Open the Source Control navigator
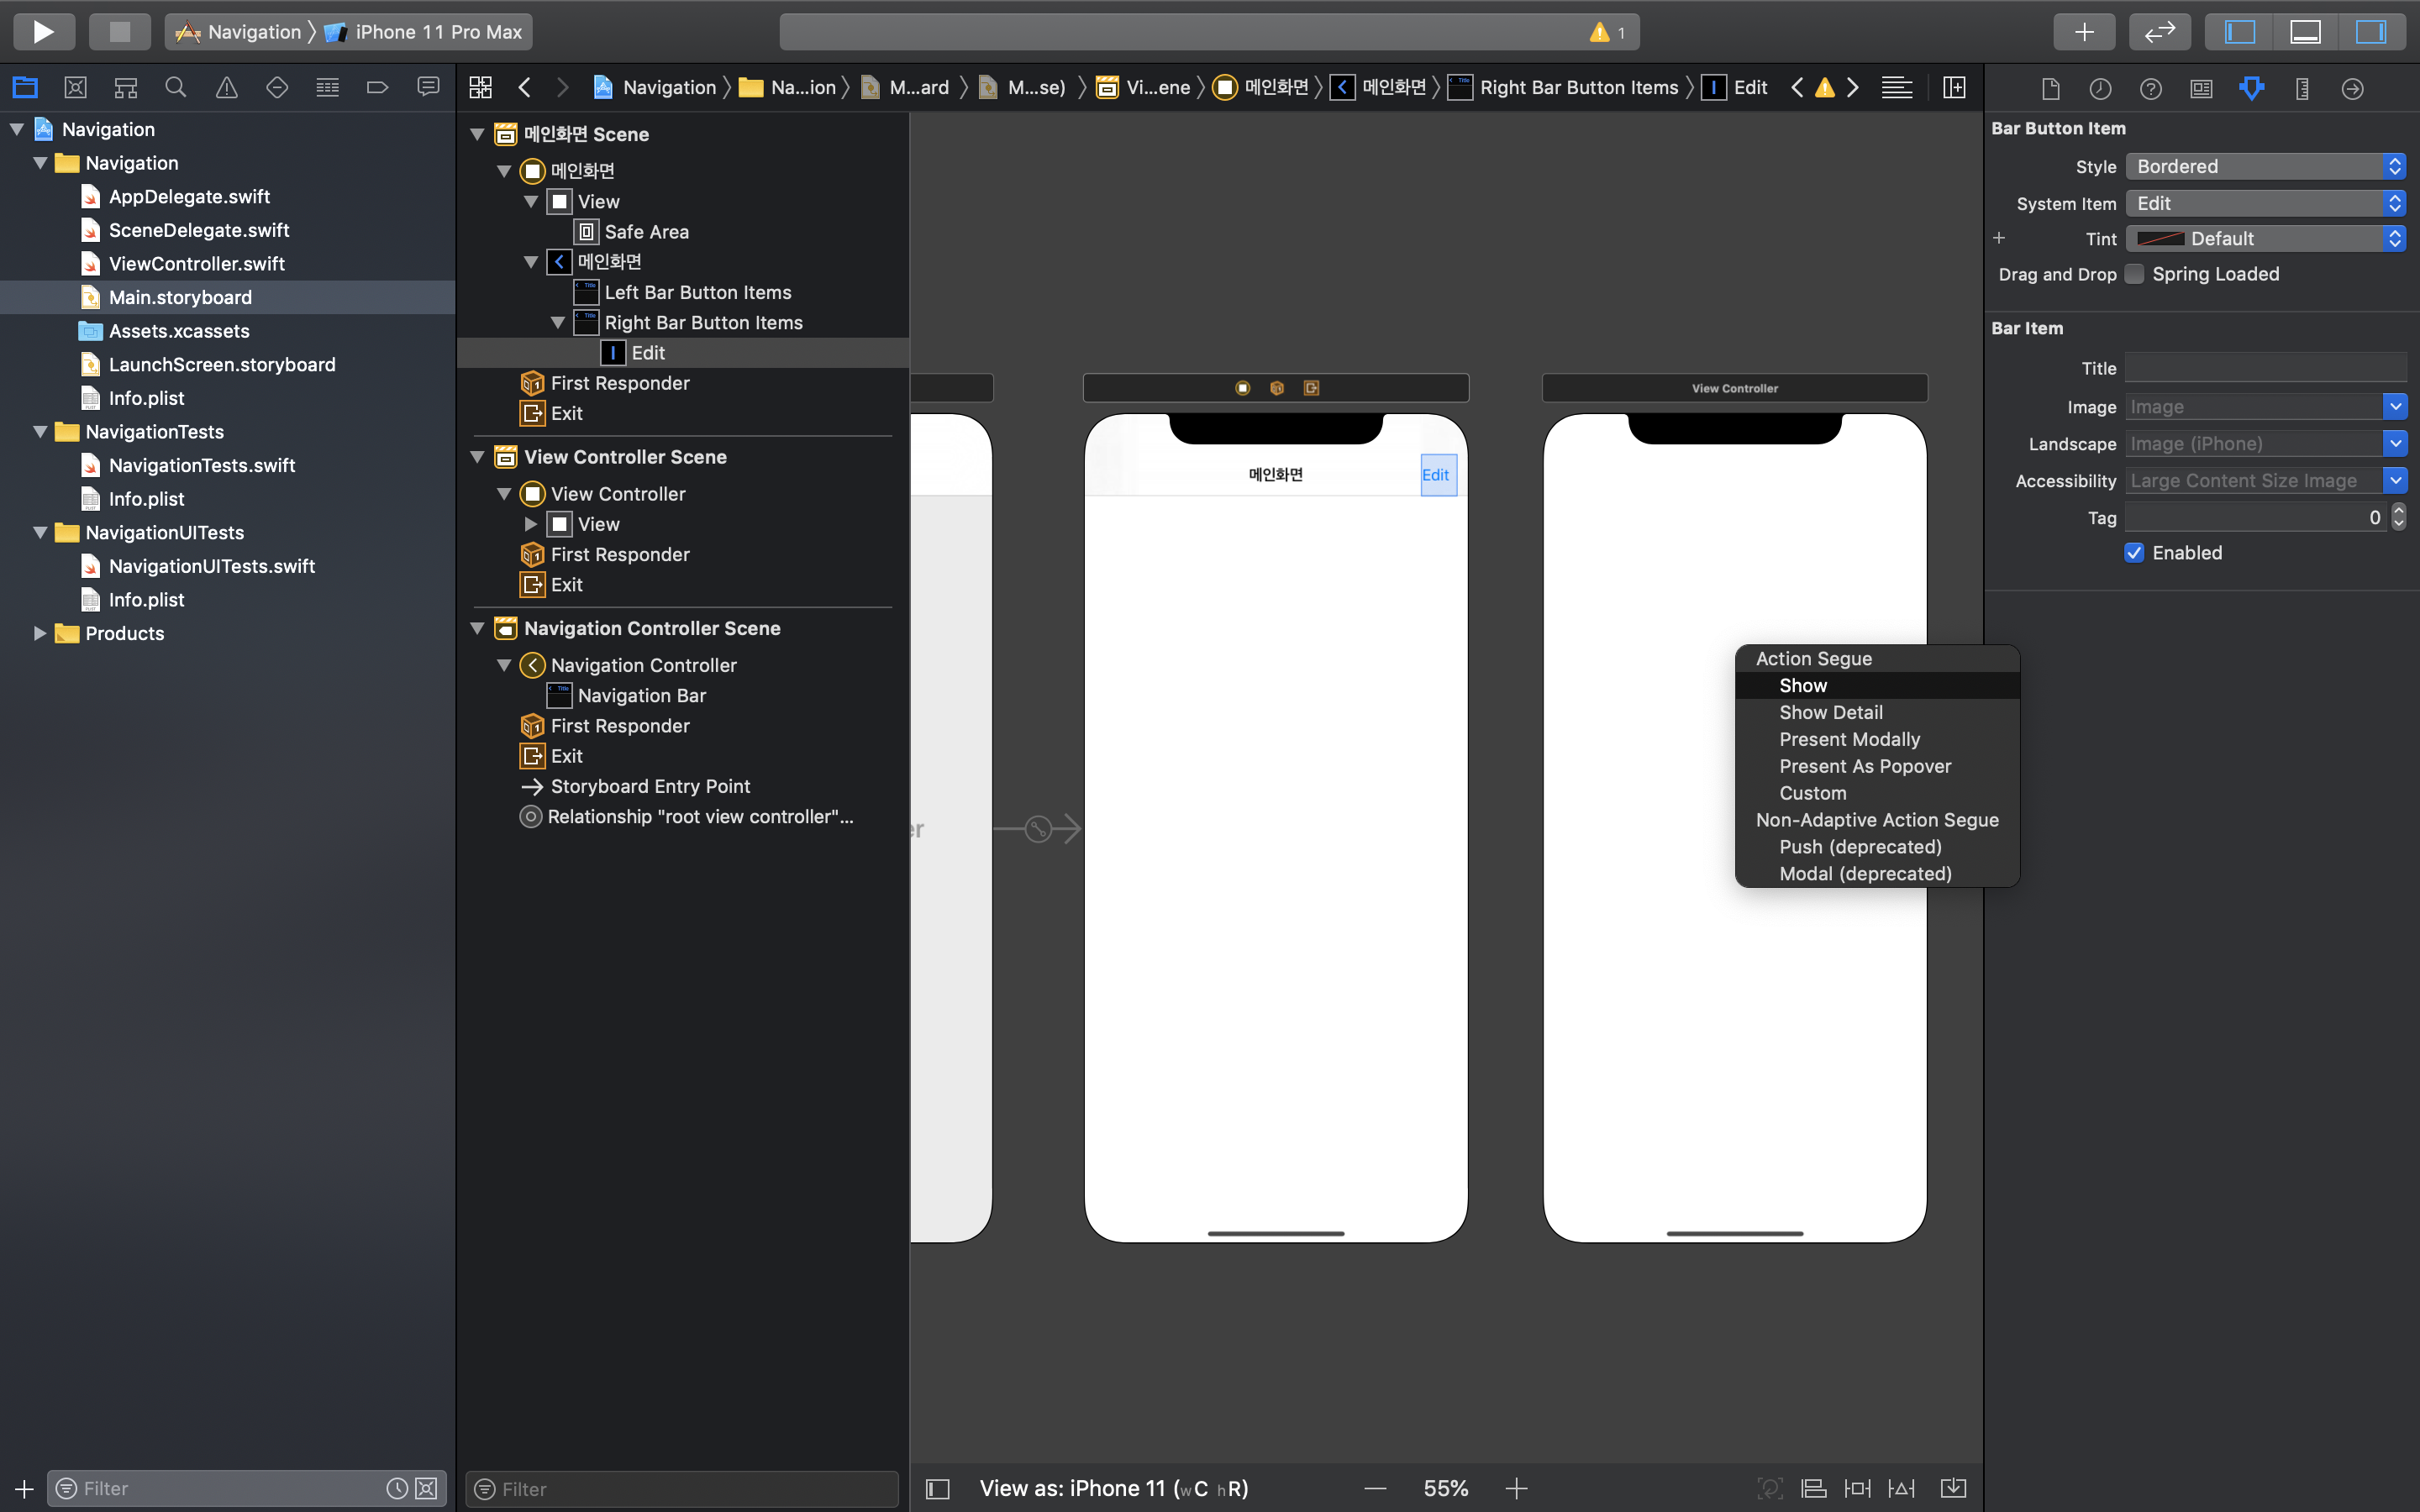Image resolution: width=2420 pixels, height=1512 pixels. [75, 88]
